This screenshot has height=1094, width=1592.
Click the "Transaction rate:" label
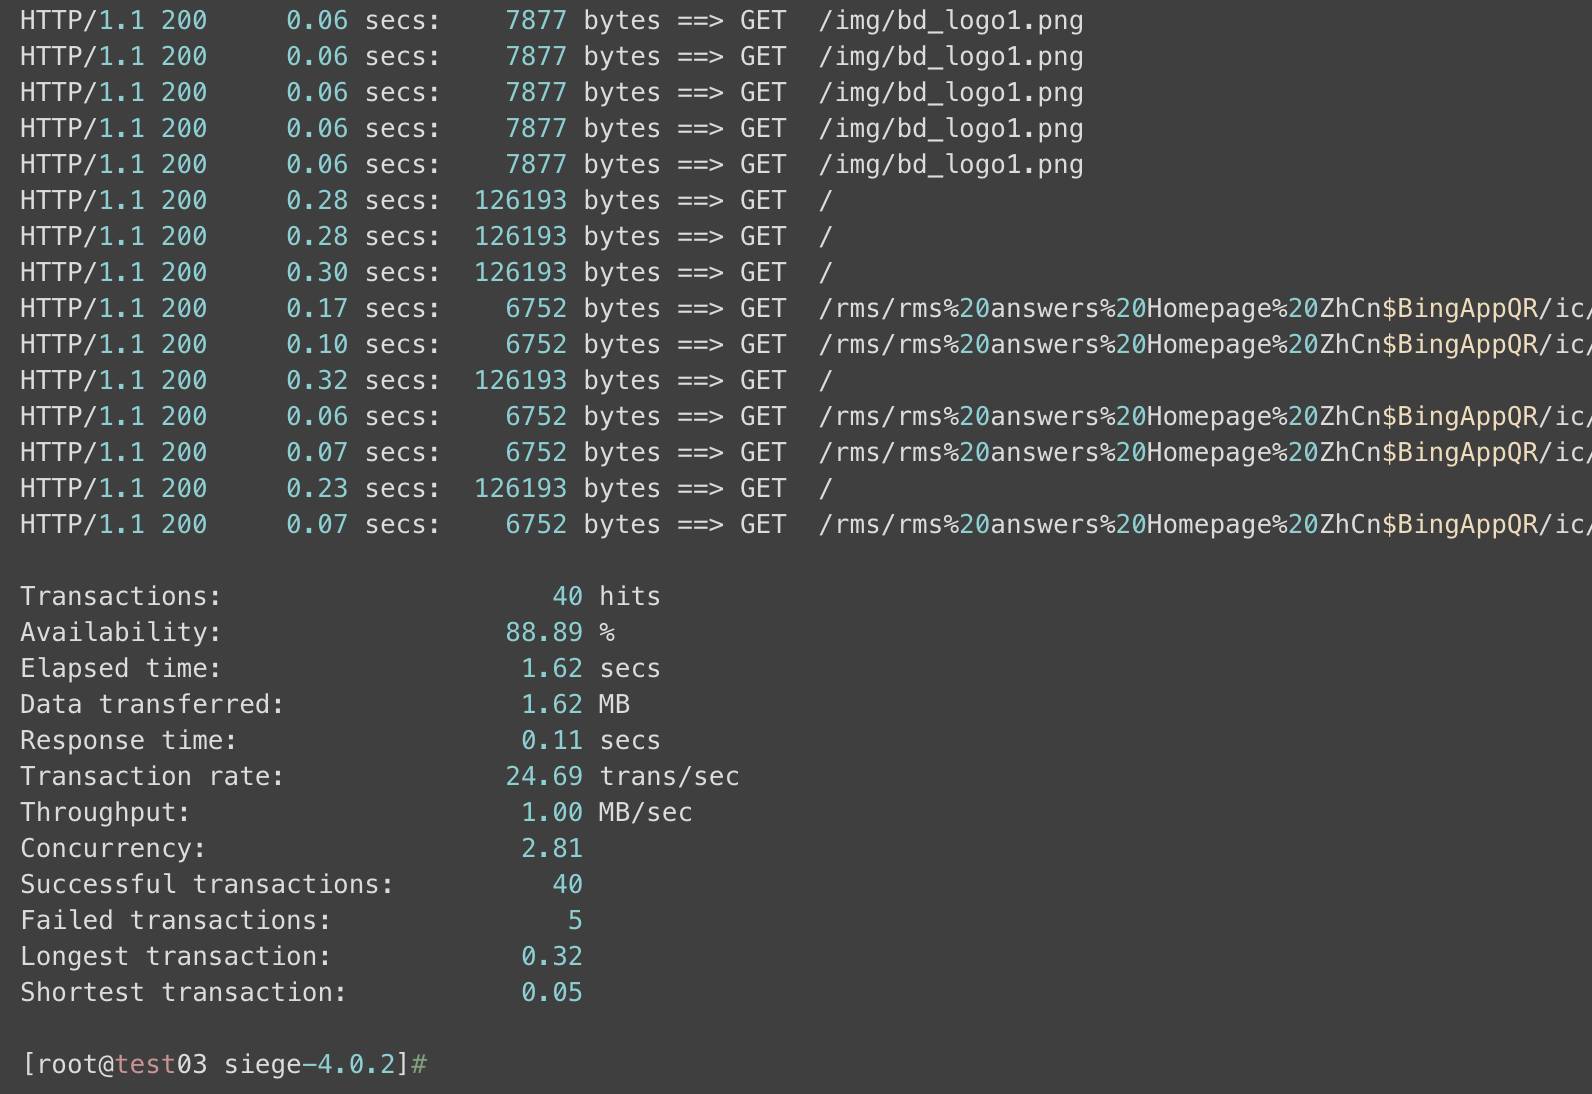[152, 776]
